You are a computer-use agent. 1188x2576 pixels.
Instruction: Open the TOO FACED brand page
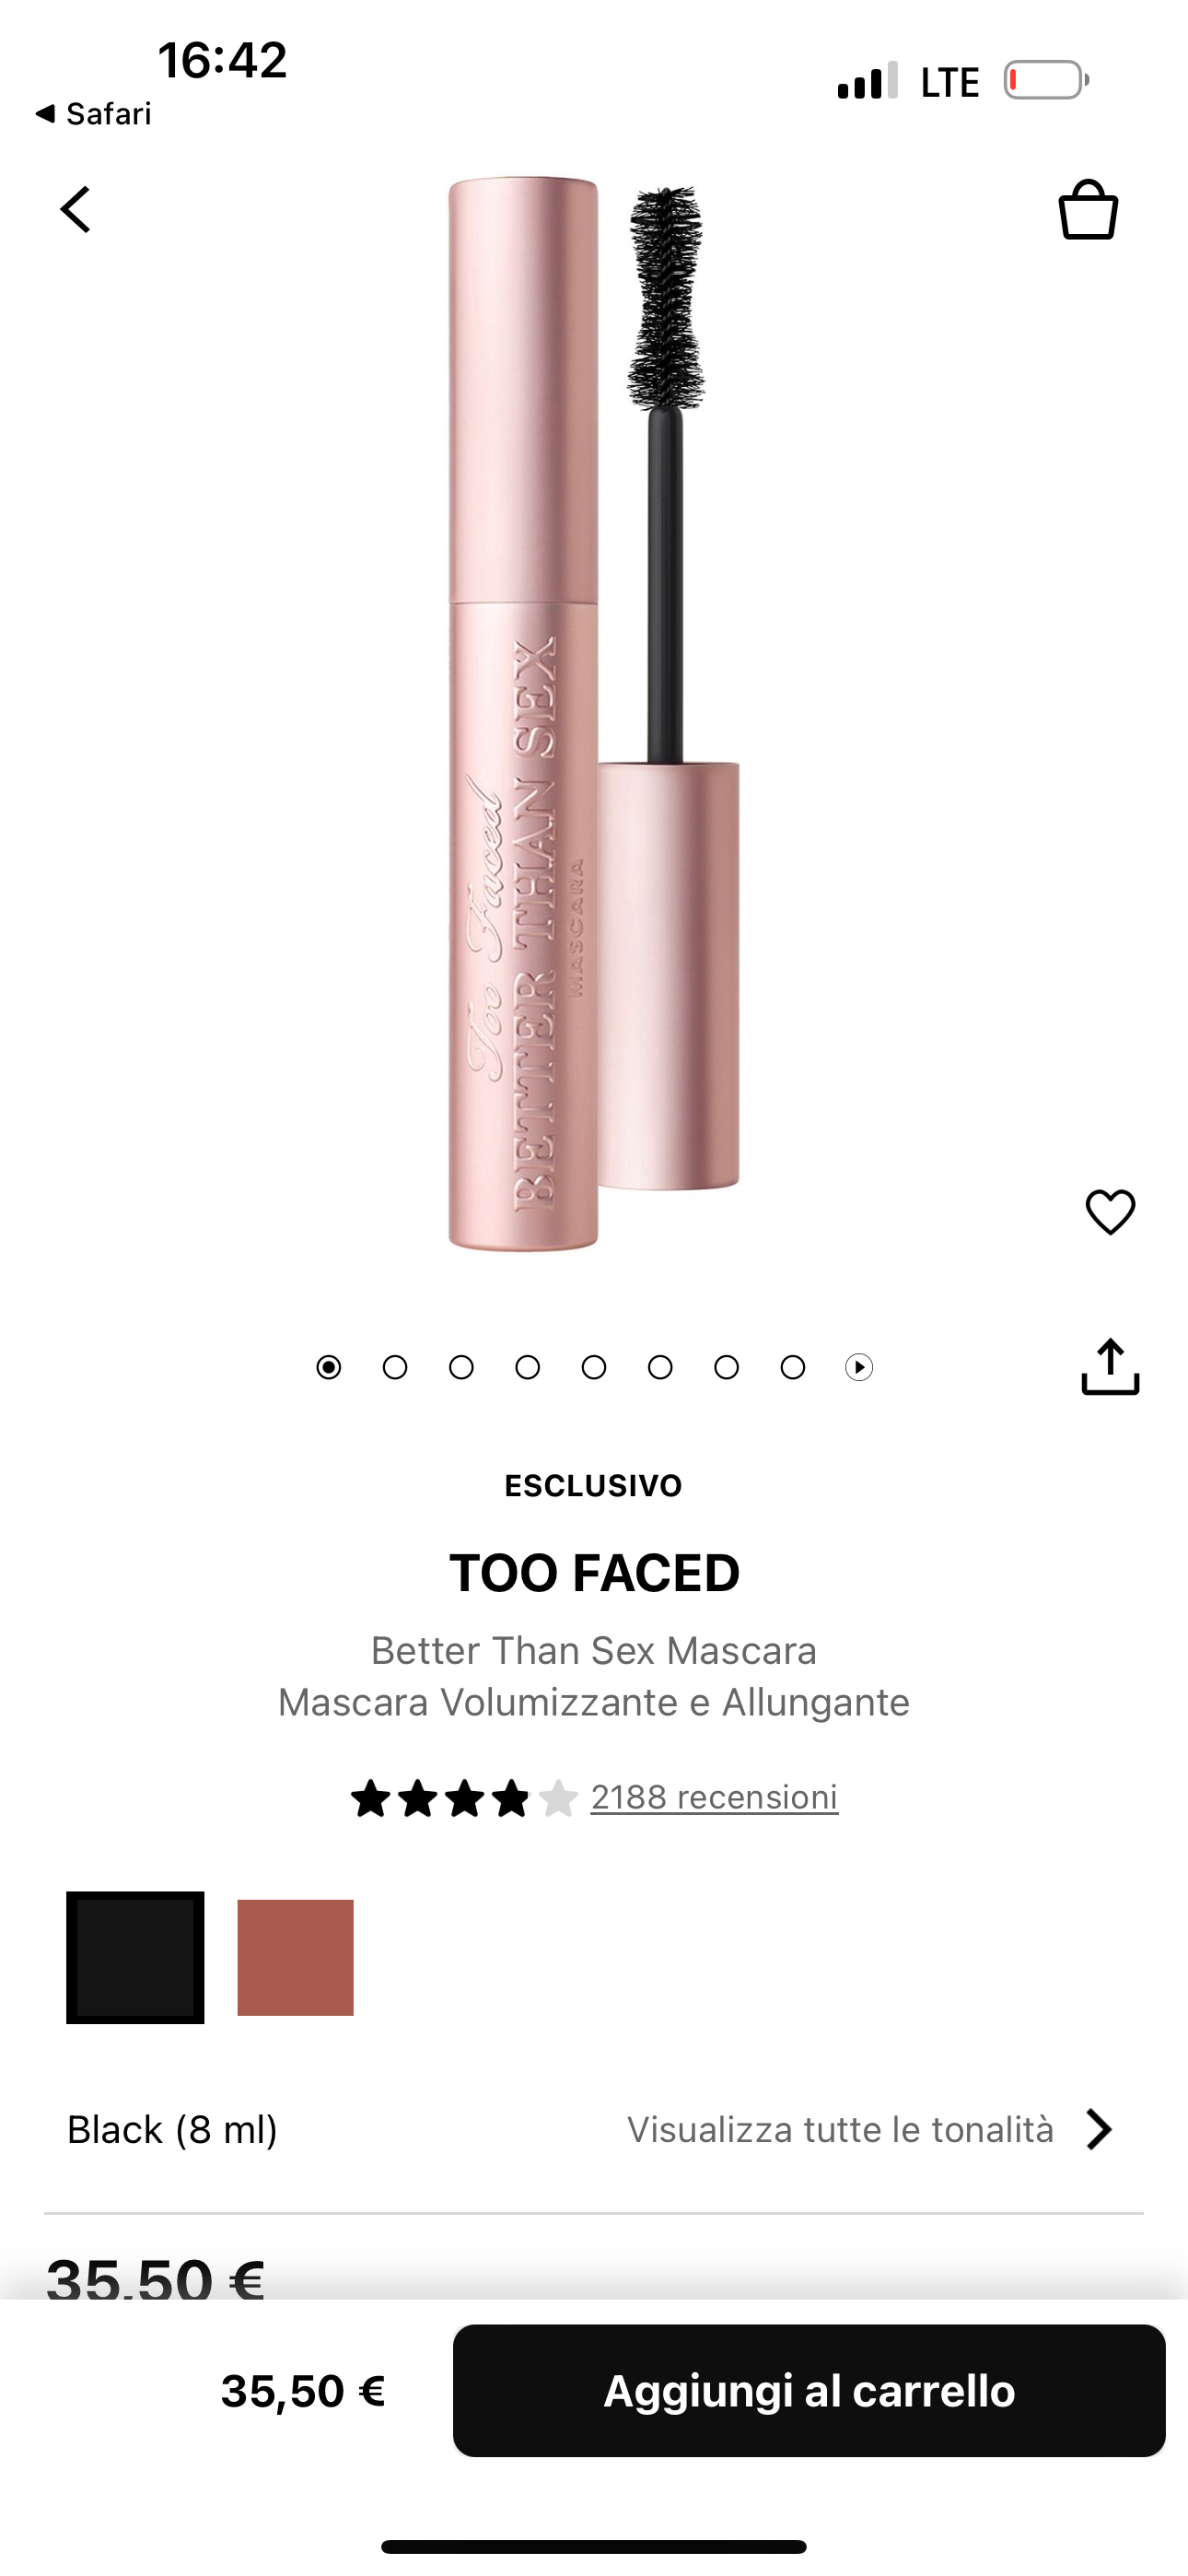(594, 1572)
